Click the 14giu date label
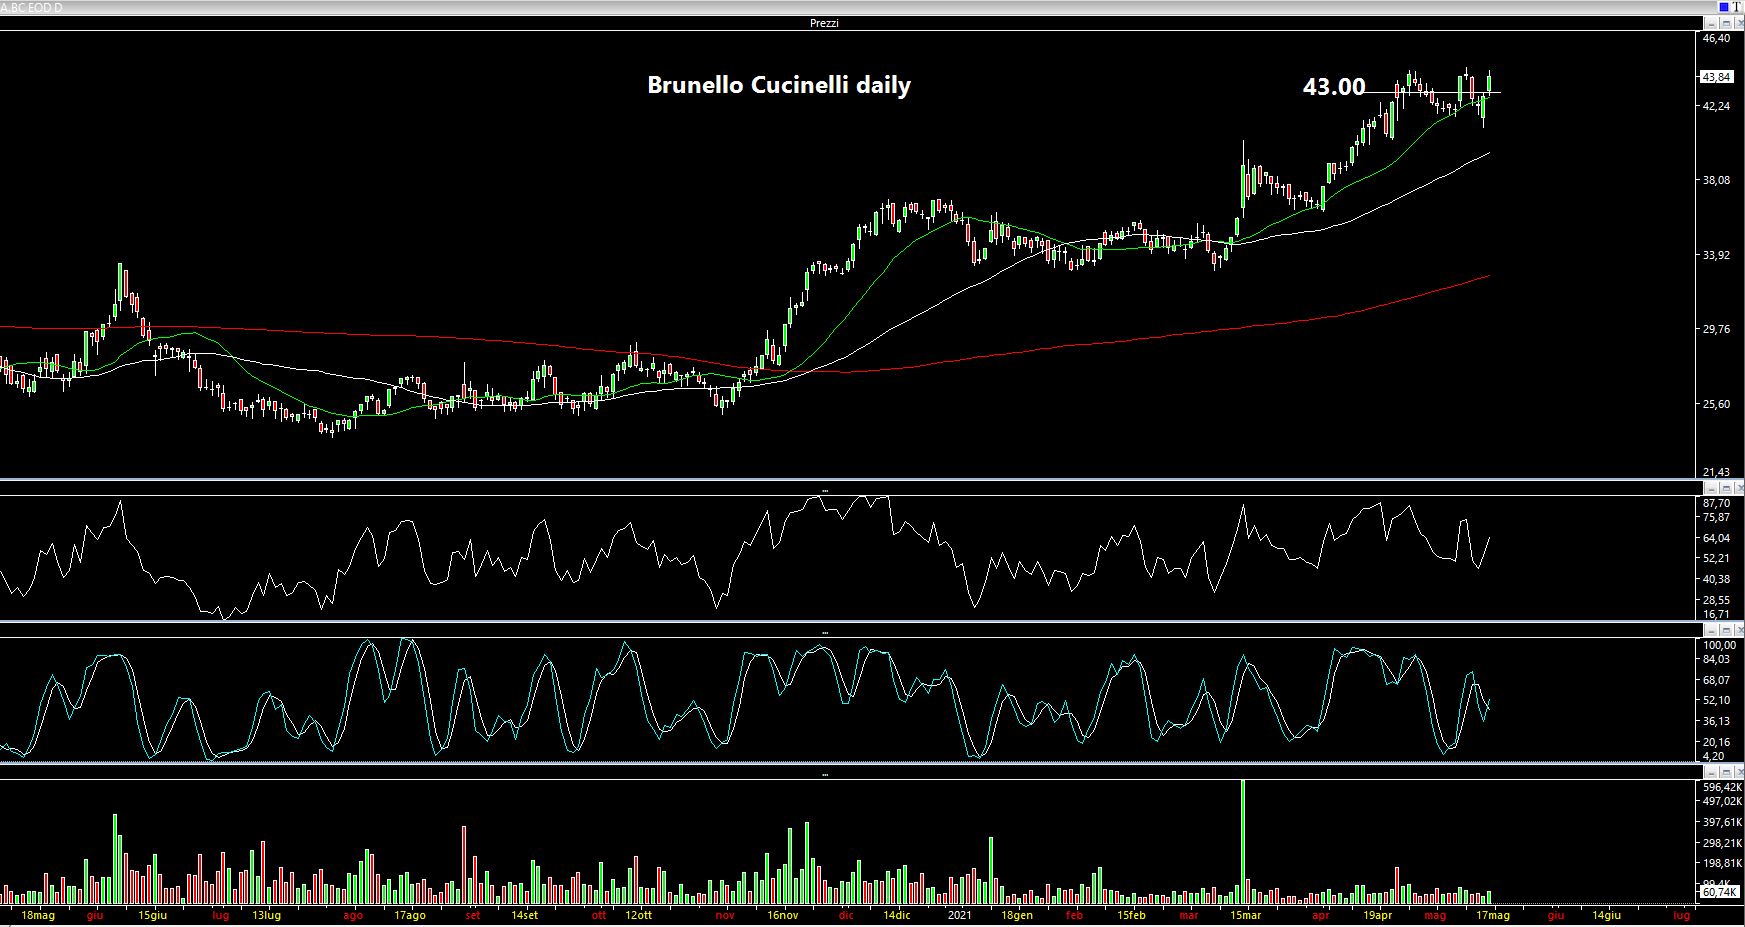 point(1606,915)
